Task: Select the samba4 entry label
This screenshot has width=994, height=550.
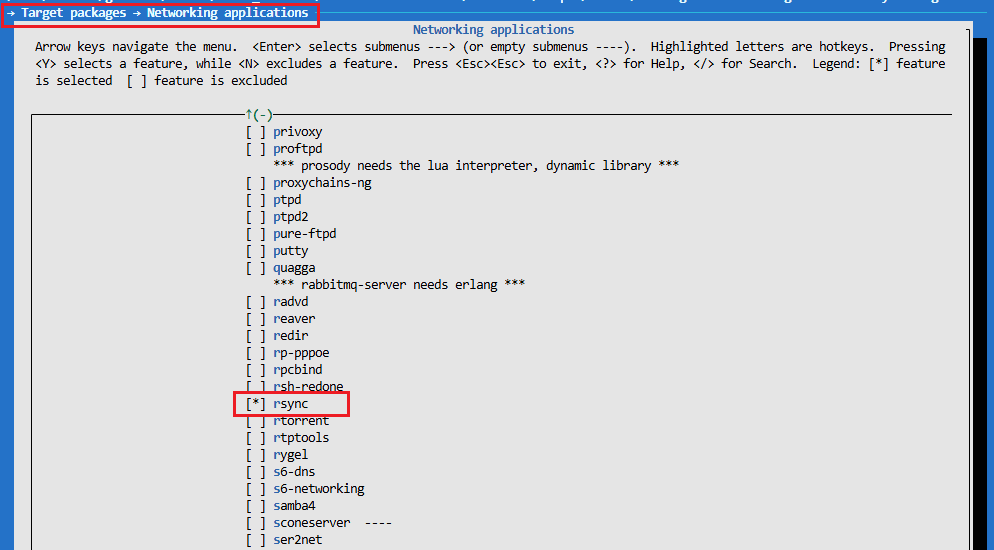Action: click(x=294, y=506)
